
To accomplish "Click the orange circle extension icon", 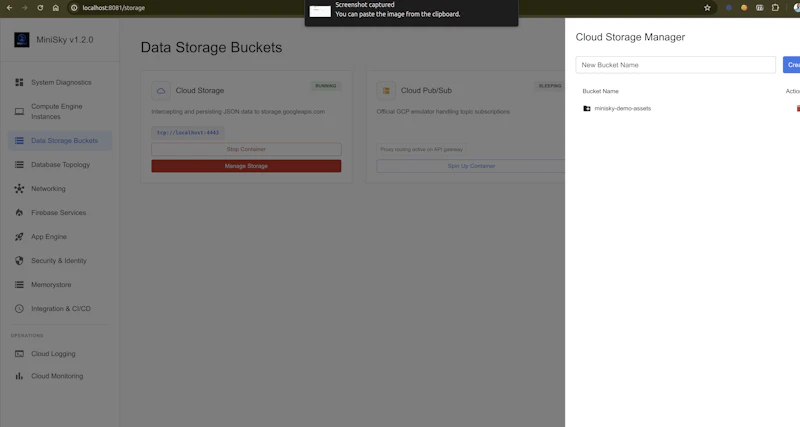I will pyautogui.click(x=744, y=8).
